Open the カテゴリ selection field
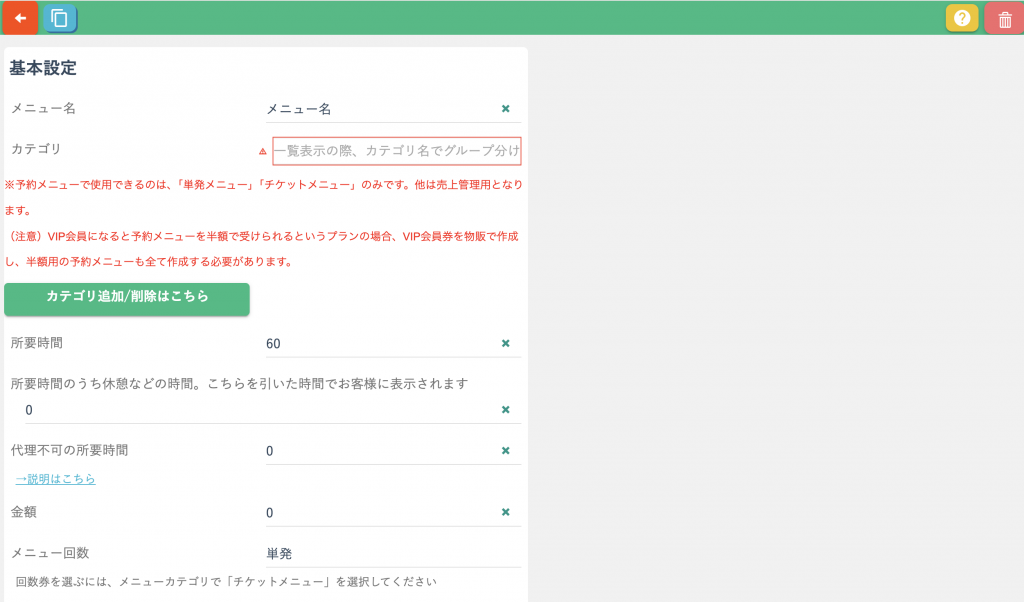Viewport: 1024px width, 602px height. click(397, 151)
